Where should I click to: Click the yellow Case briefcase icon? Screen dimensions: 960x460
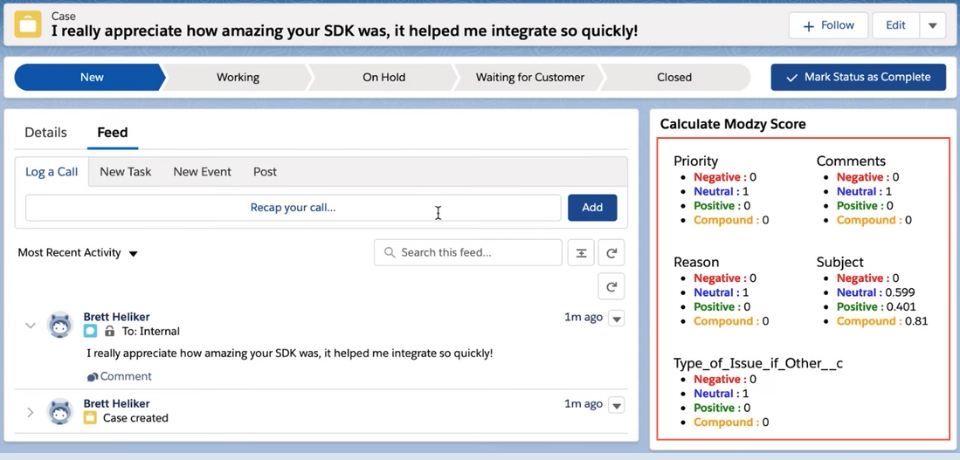pos(28,24)
